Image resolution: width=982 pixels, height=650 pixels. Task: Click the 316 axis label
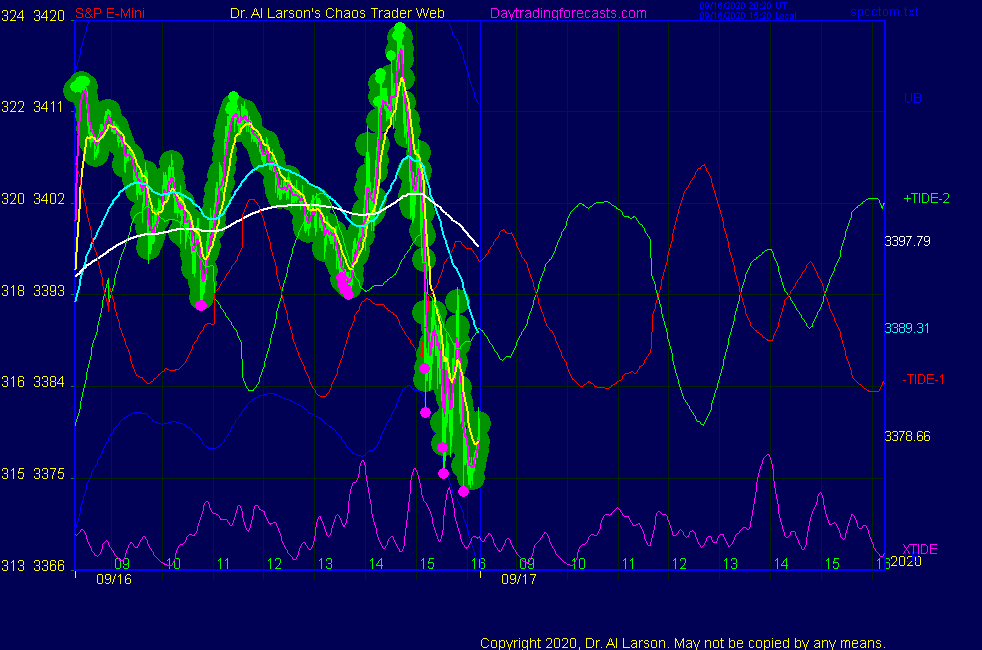[13, 382]
